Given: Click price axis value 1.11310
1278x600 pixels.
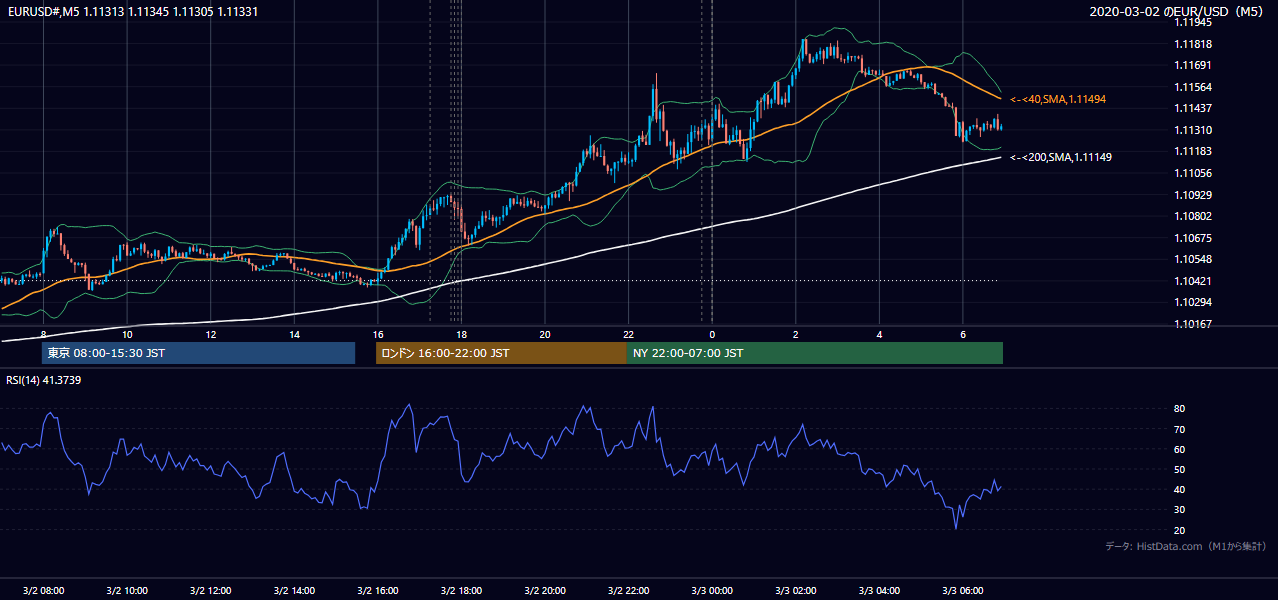Looking at the screenshot, I should (x=1194, y=130).
